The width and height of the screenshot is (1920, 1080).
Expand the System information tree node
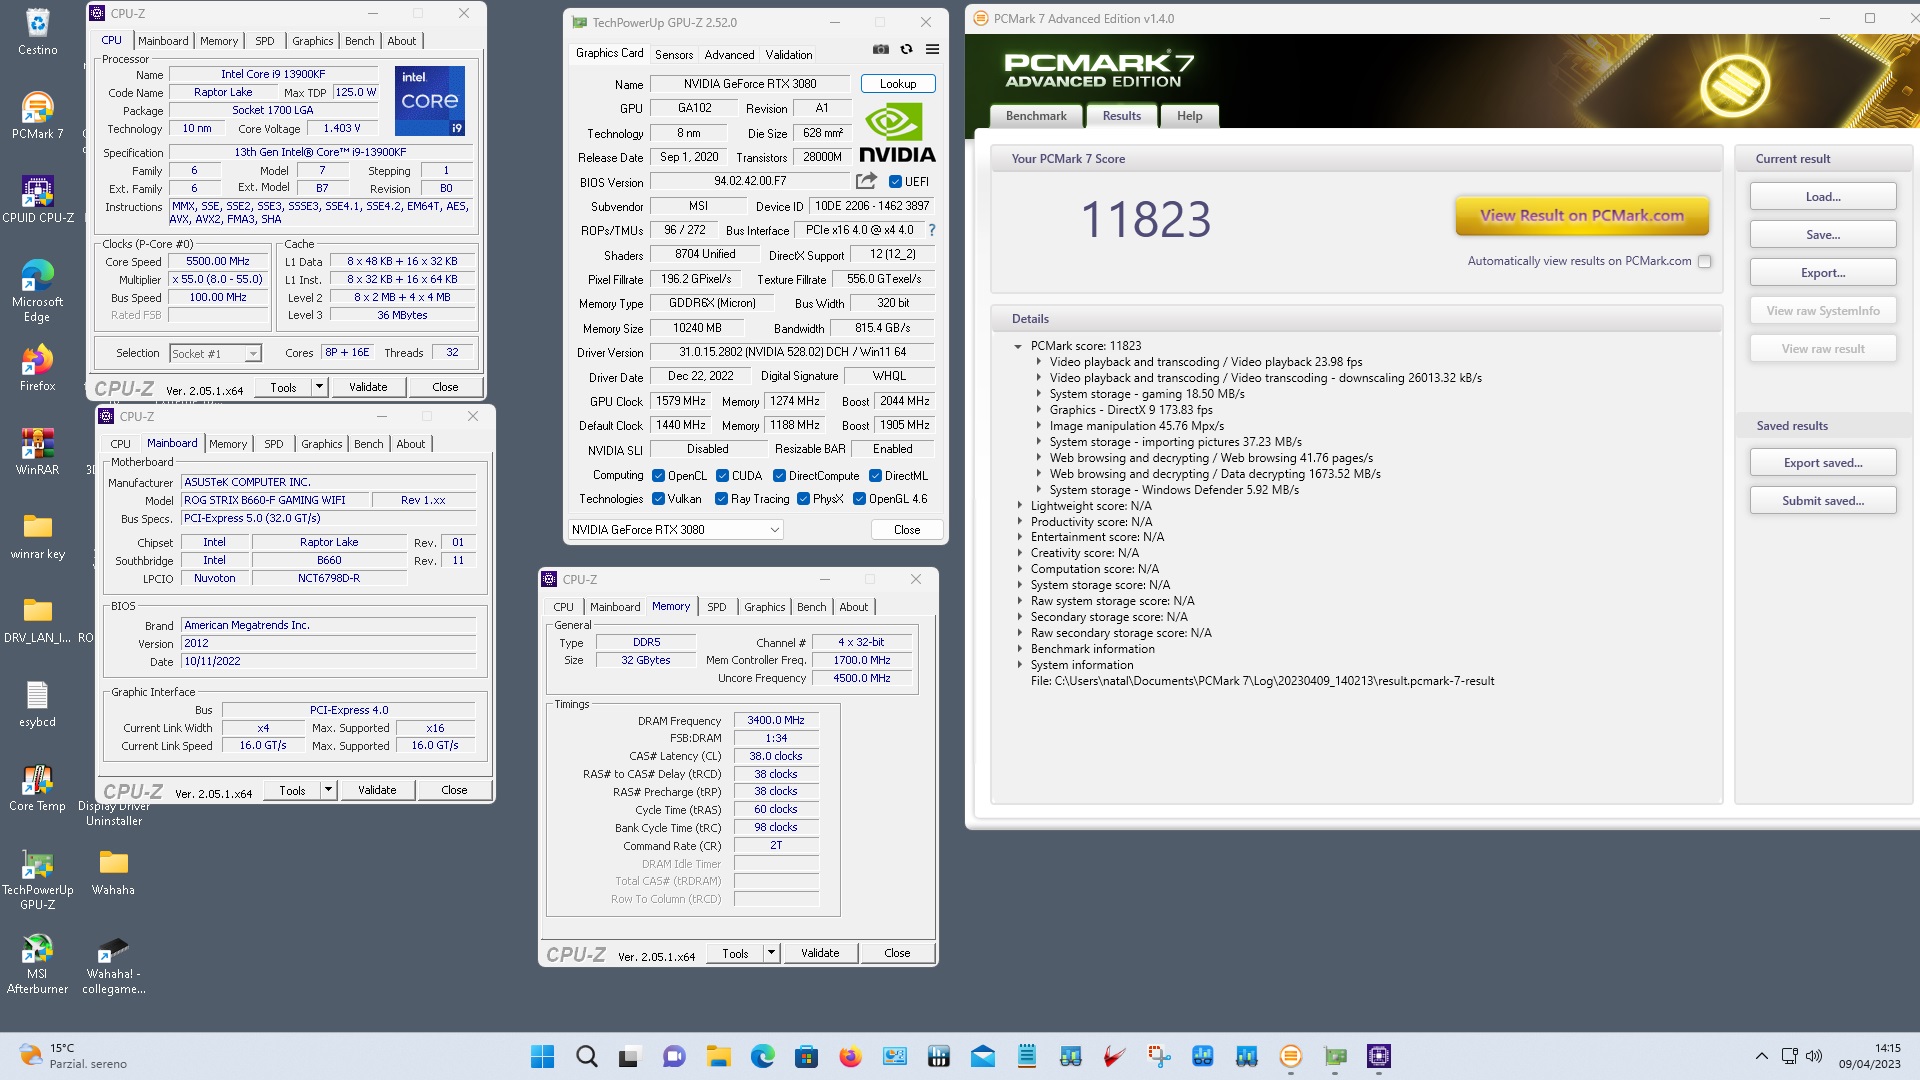tap(1020, 665)
